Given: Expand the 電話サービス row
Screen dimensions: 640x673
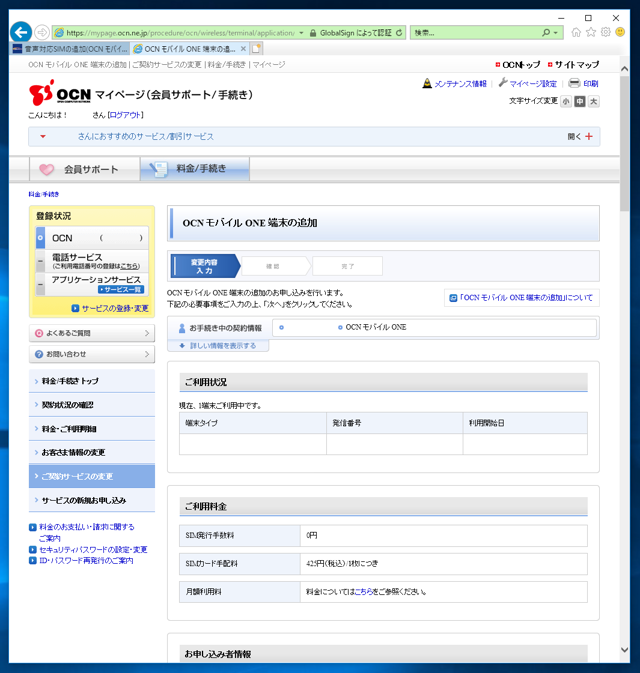Looking at the screenshot, I should click(92, 261).
